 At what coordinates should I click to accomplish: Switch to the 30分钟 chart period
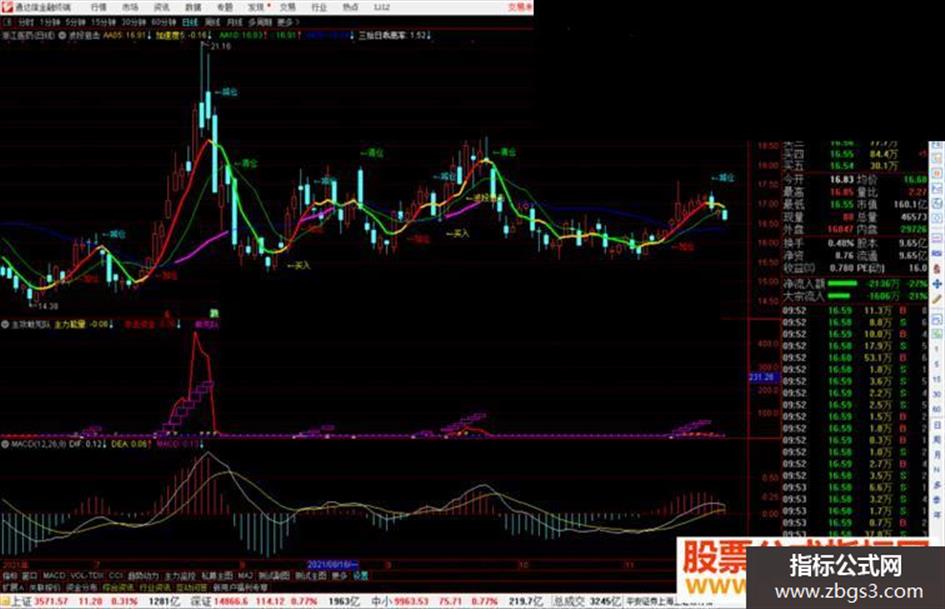(x=133, y=22)
